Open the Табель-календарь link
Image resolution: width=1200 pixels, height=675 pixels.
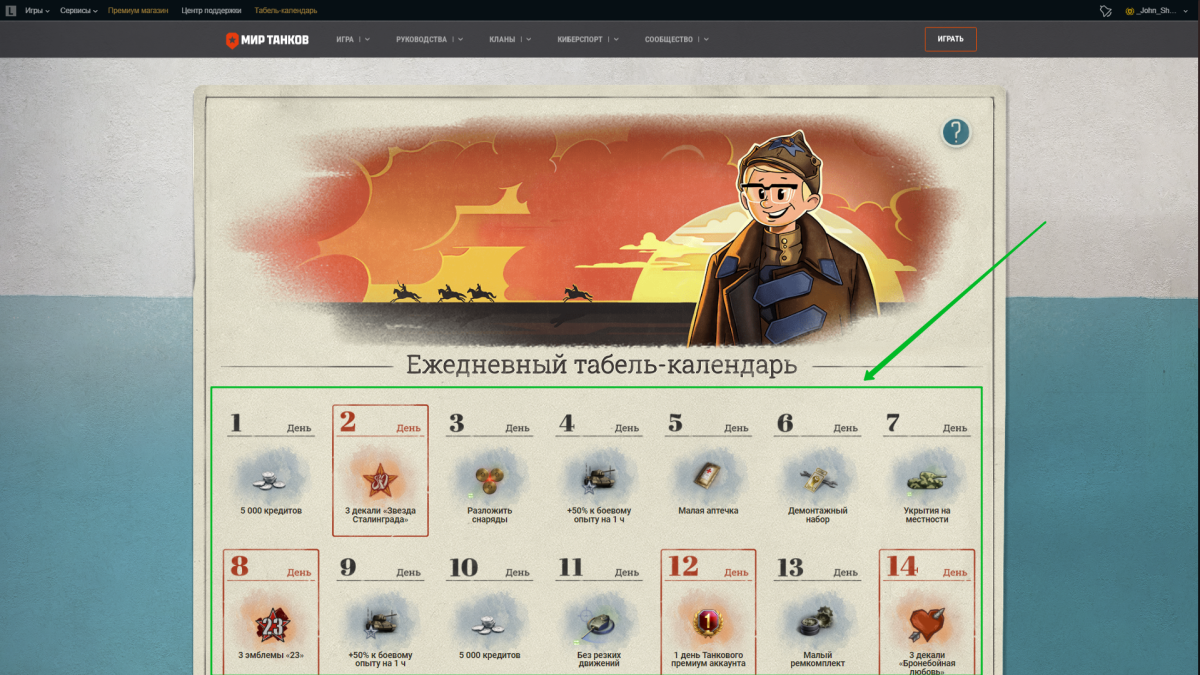point(286,11)
